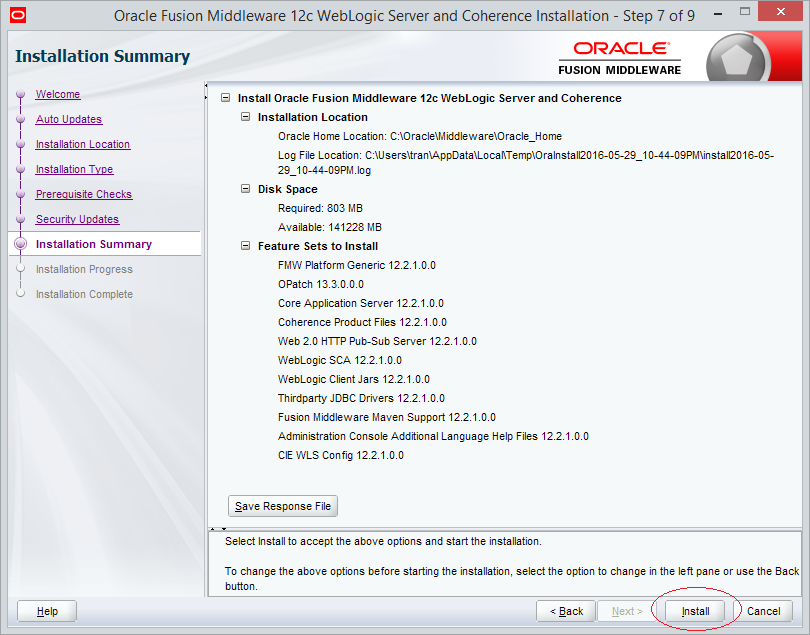Select Core Application Server 12.2.1.0.0 row
The height and width of the screenshot is (635, 810).
coord(361,303)
